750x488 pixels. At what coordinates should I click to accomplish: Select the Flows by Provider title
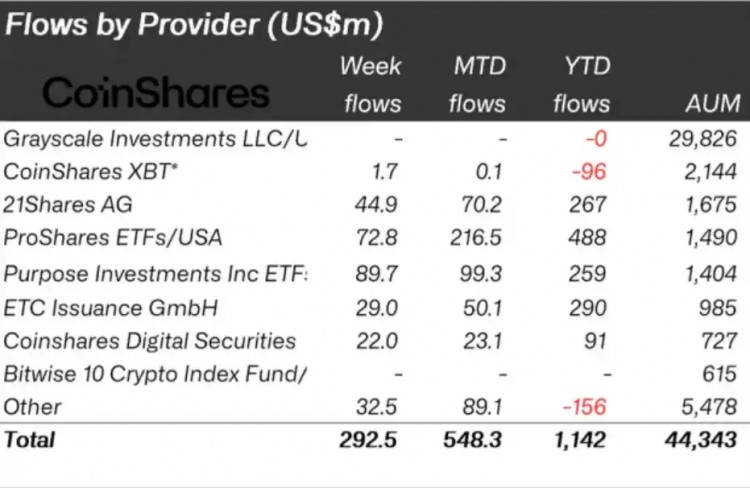pos(194,23)
